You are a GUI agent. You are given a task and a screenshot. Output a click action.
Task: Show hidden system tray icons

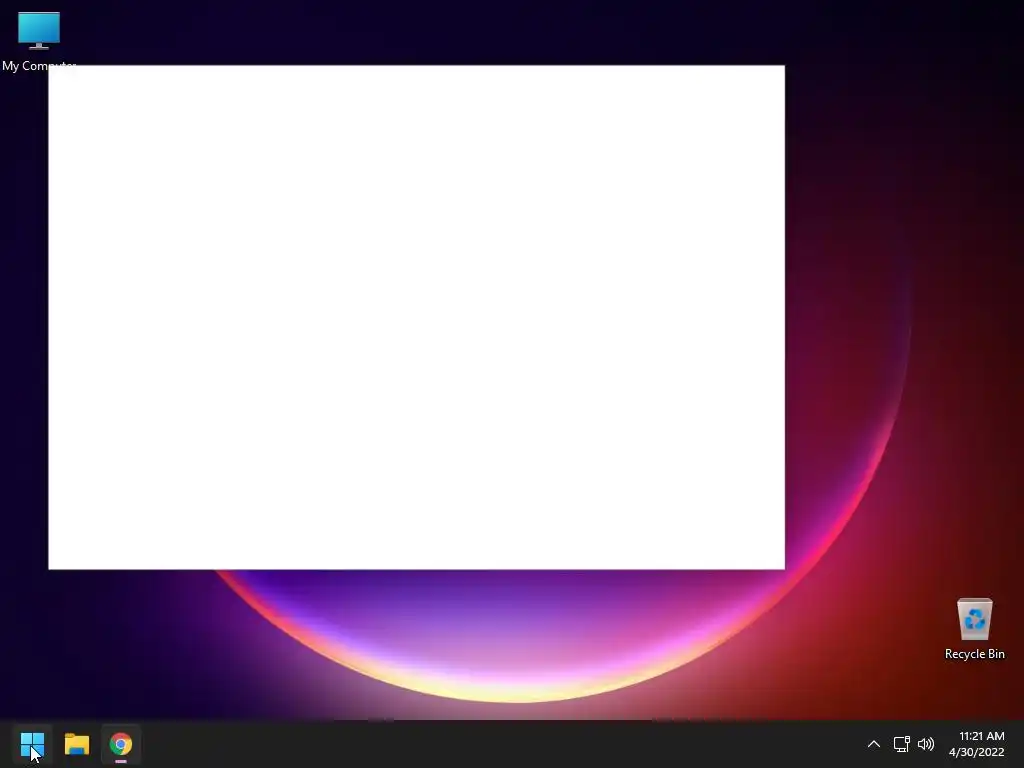pos(873,744)
